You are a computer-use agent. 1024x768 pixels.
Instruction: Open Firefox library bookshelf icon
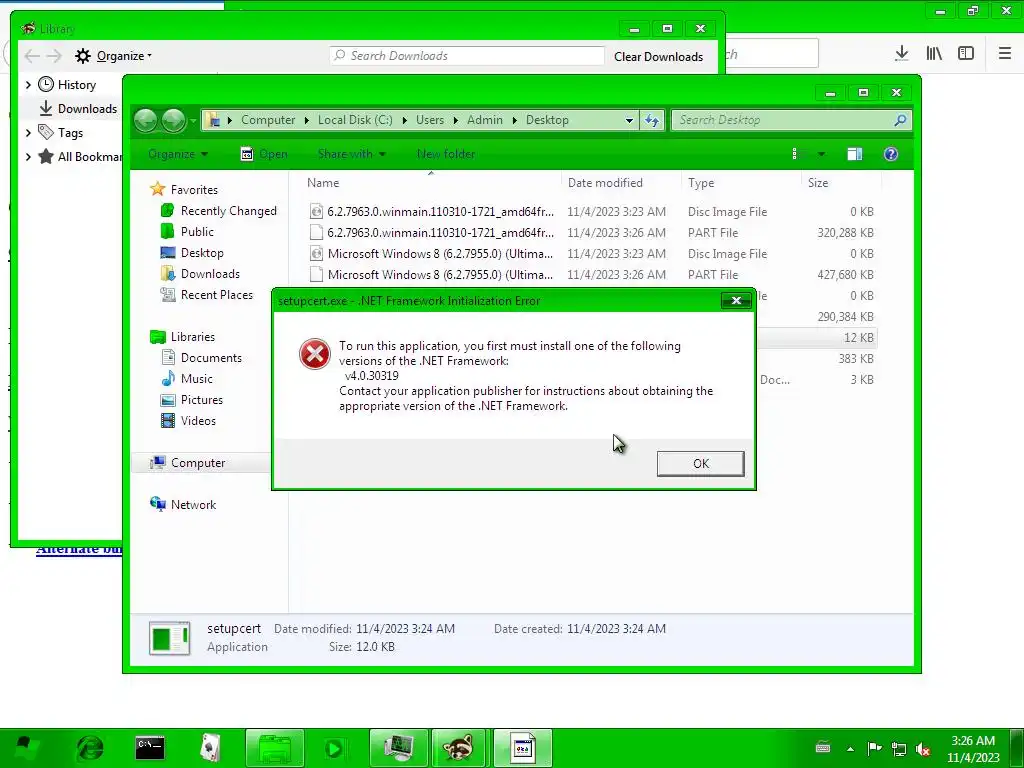[x=934, y=54]
